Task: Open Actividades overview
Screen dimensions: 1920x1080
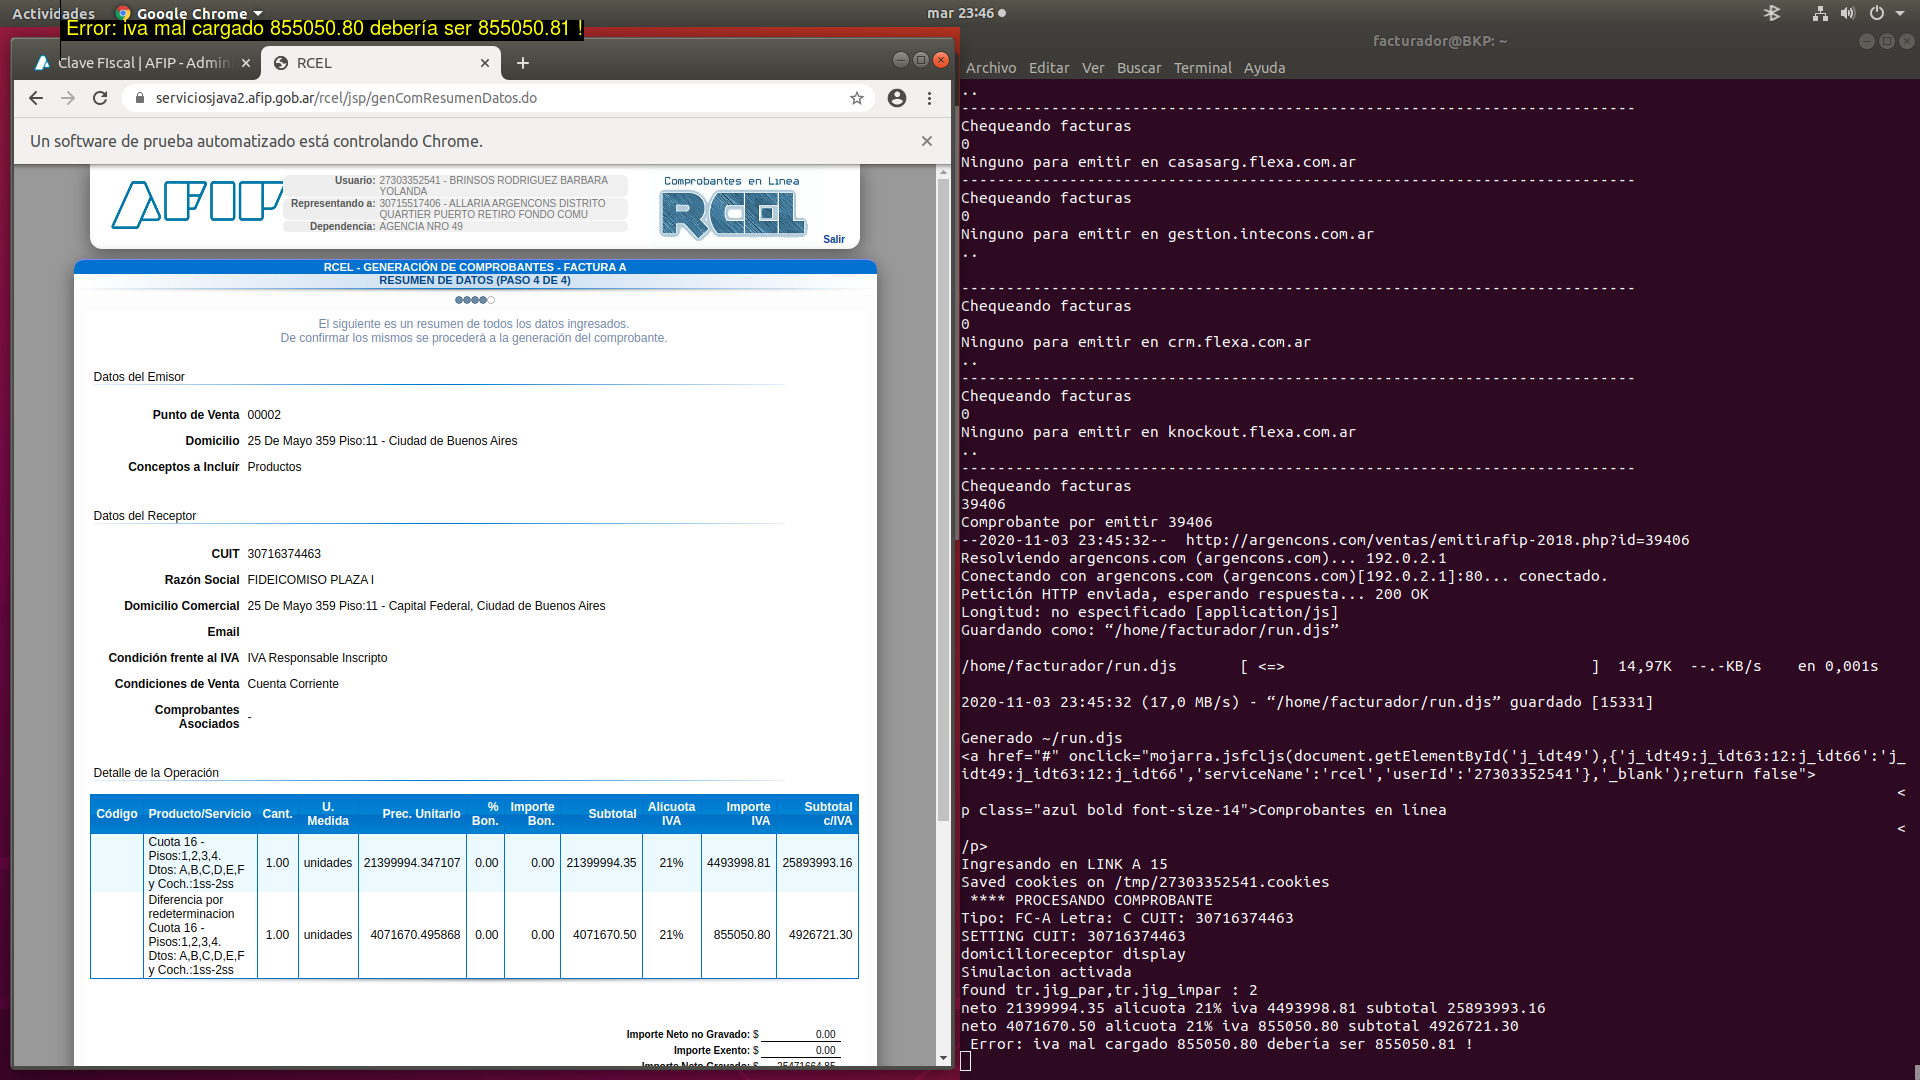Action: click(53, 13)
